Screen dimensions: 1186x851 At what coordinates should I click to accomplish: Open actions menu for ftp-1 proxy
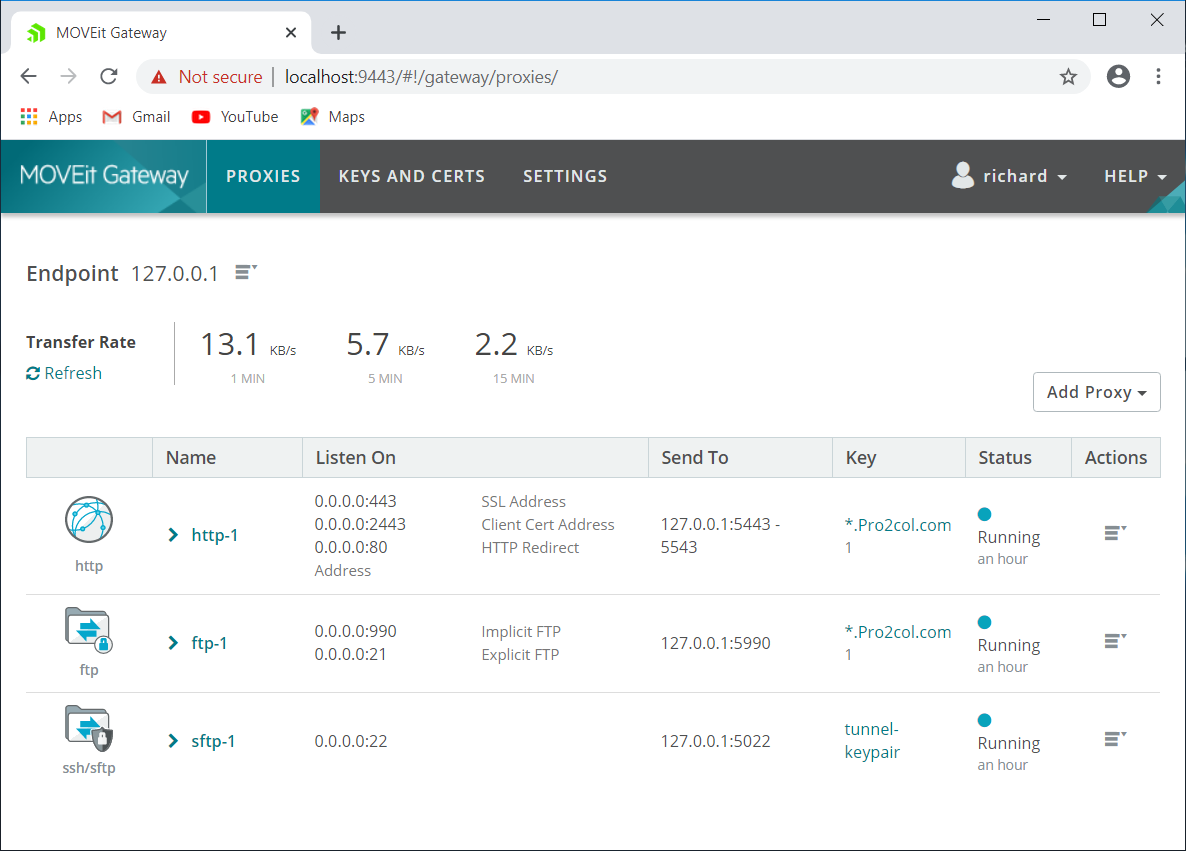click(x=1115, y=641)
